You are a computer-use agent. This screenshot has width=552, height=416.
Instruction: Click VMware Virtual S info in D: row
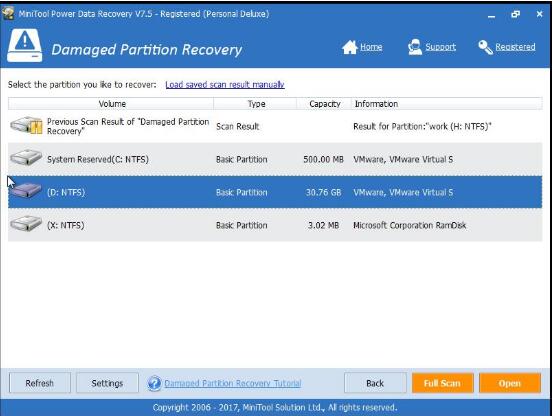click(x=403, y=193)
